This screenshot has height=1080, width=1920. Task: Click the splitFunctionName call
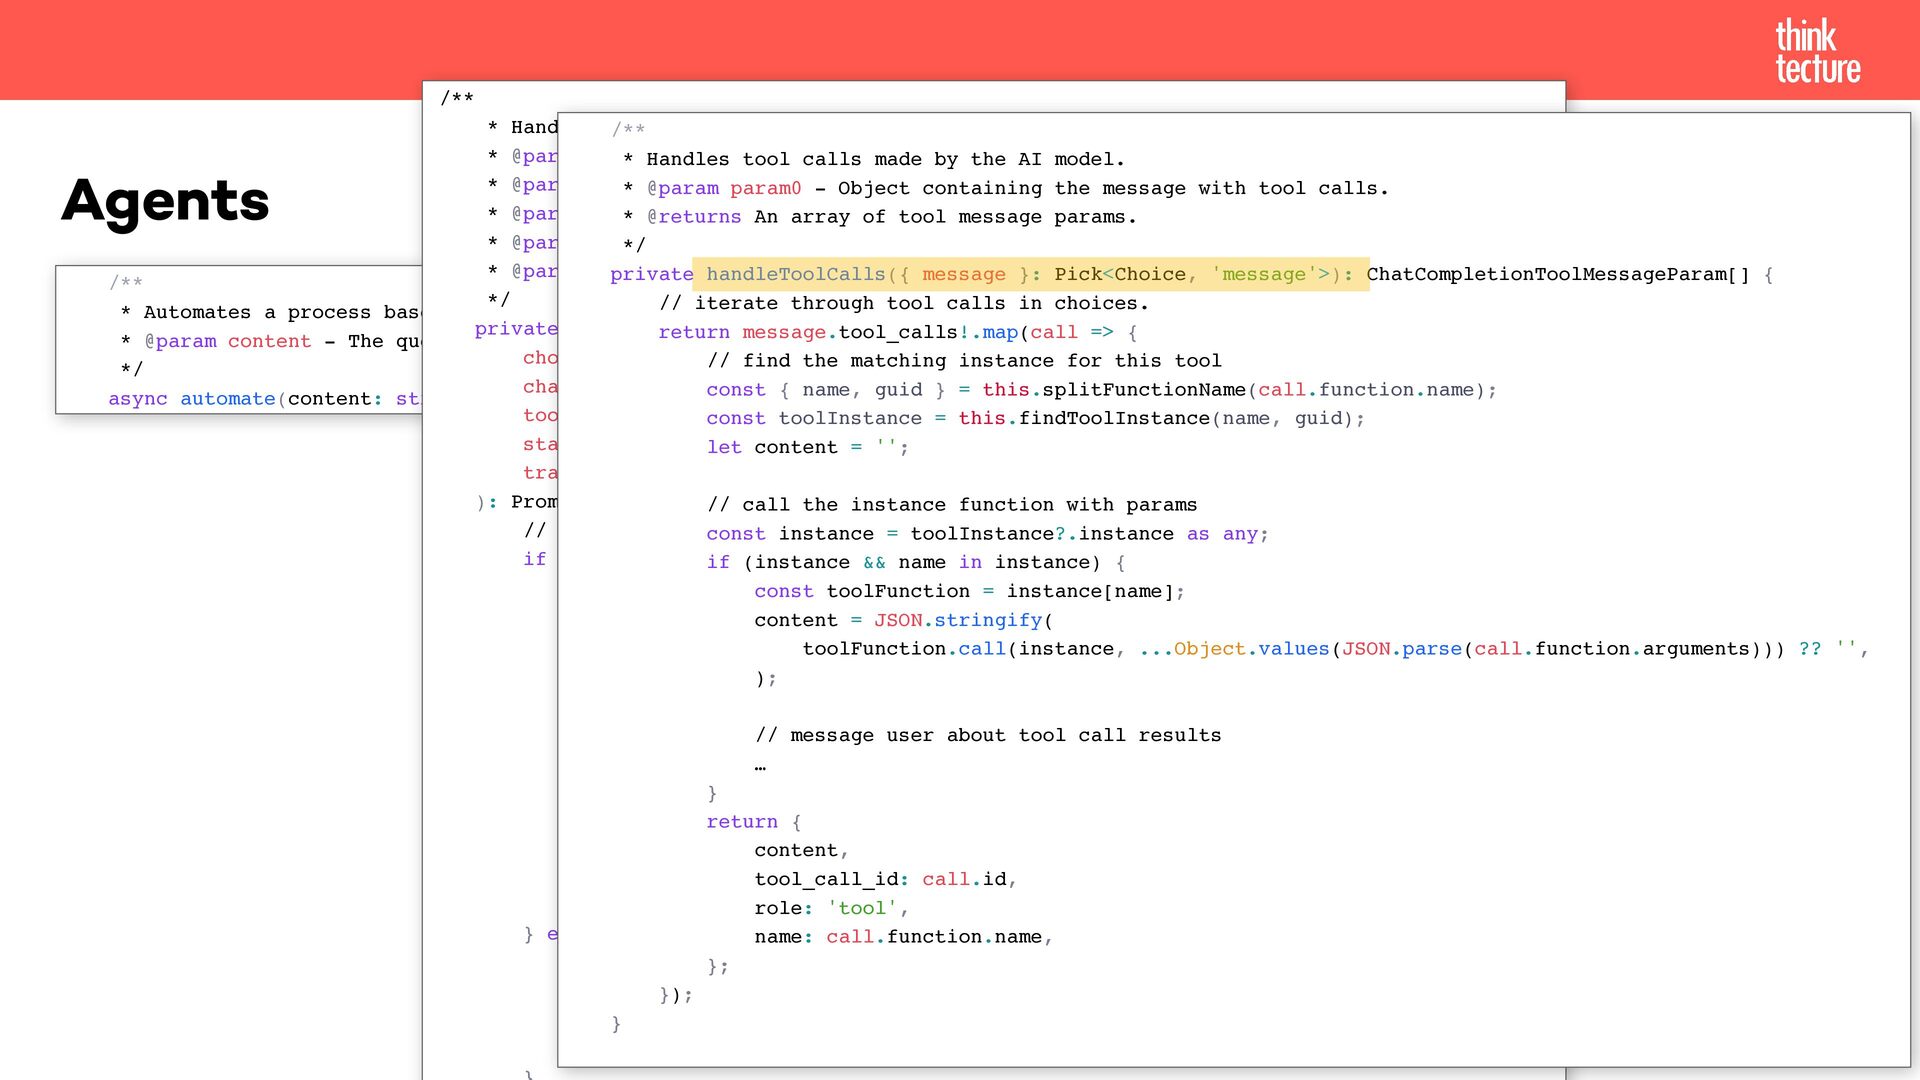tap(1143, 390)
